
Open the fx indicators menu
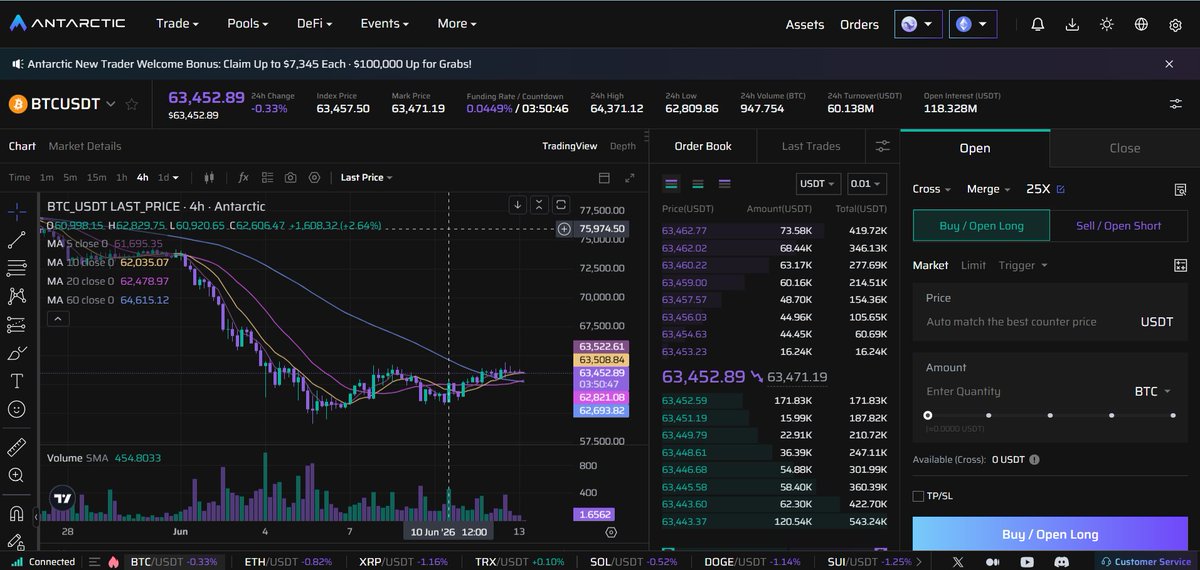pos(243,177)
